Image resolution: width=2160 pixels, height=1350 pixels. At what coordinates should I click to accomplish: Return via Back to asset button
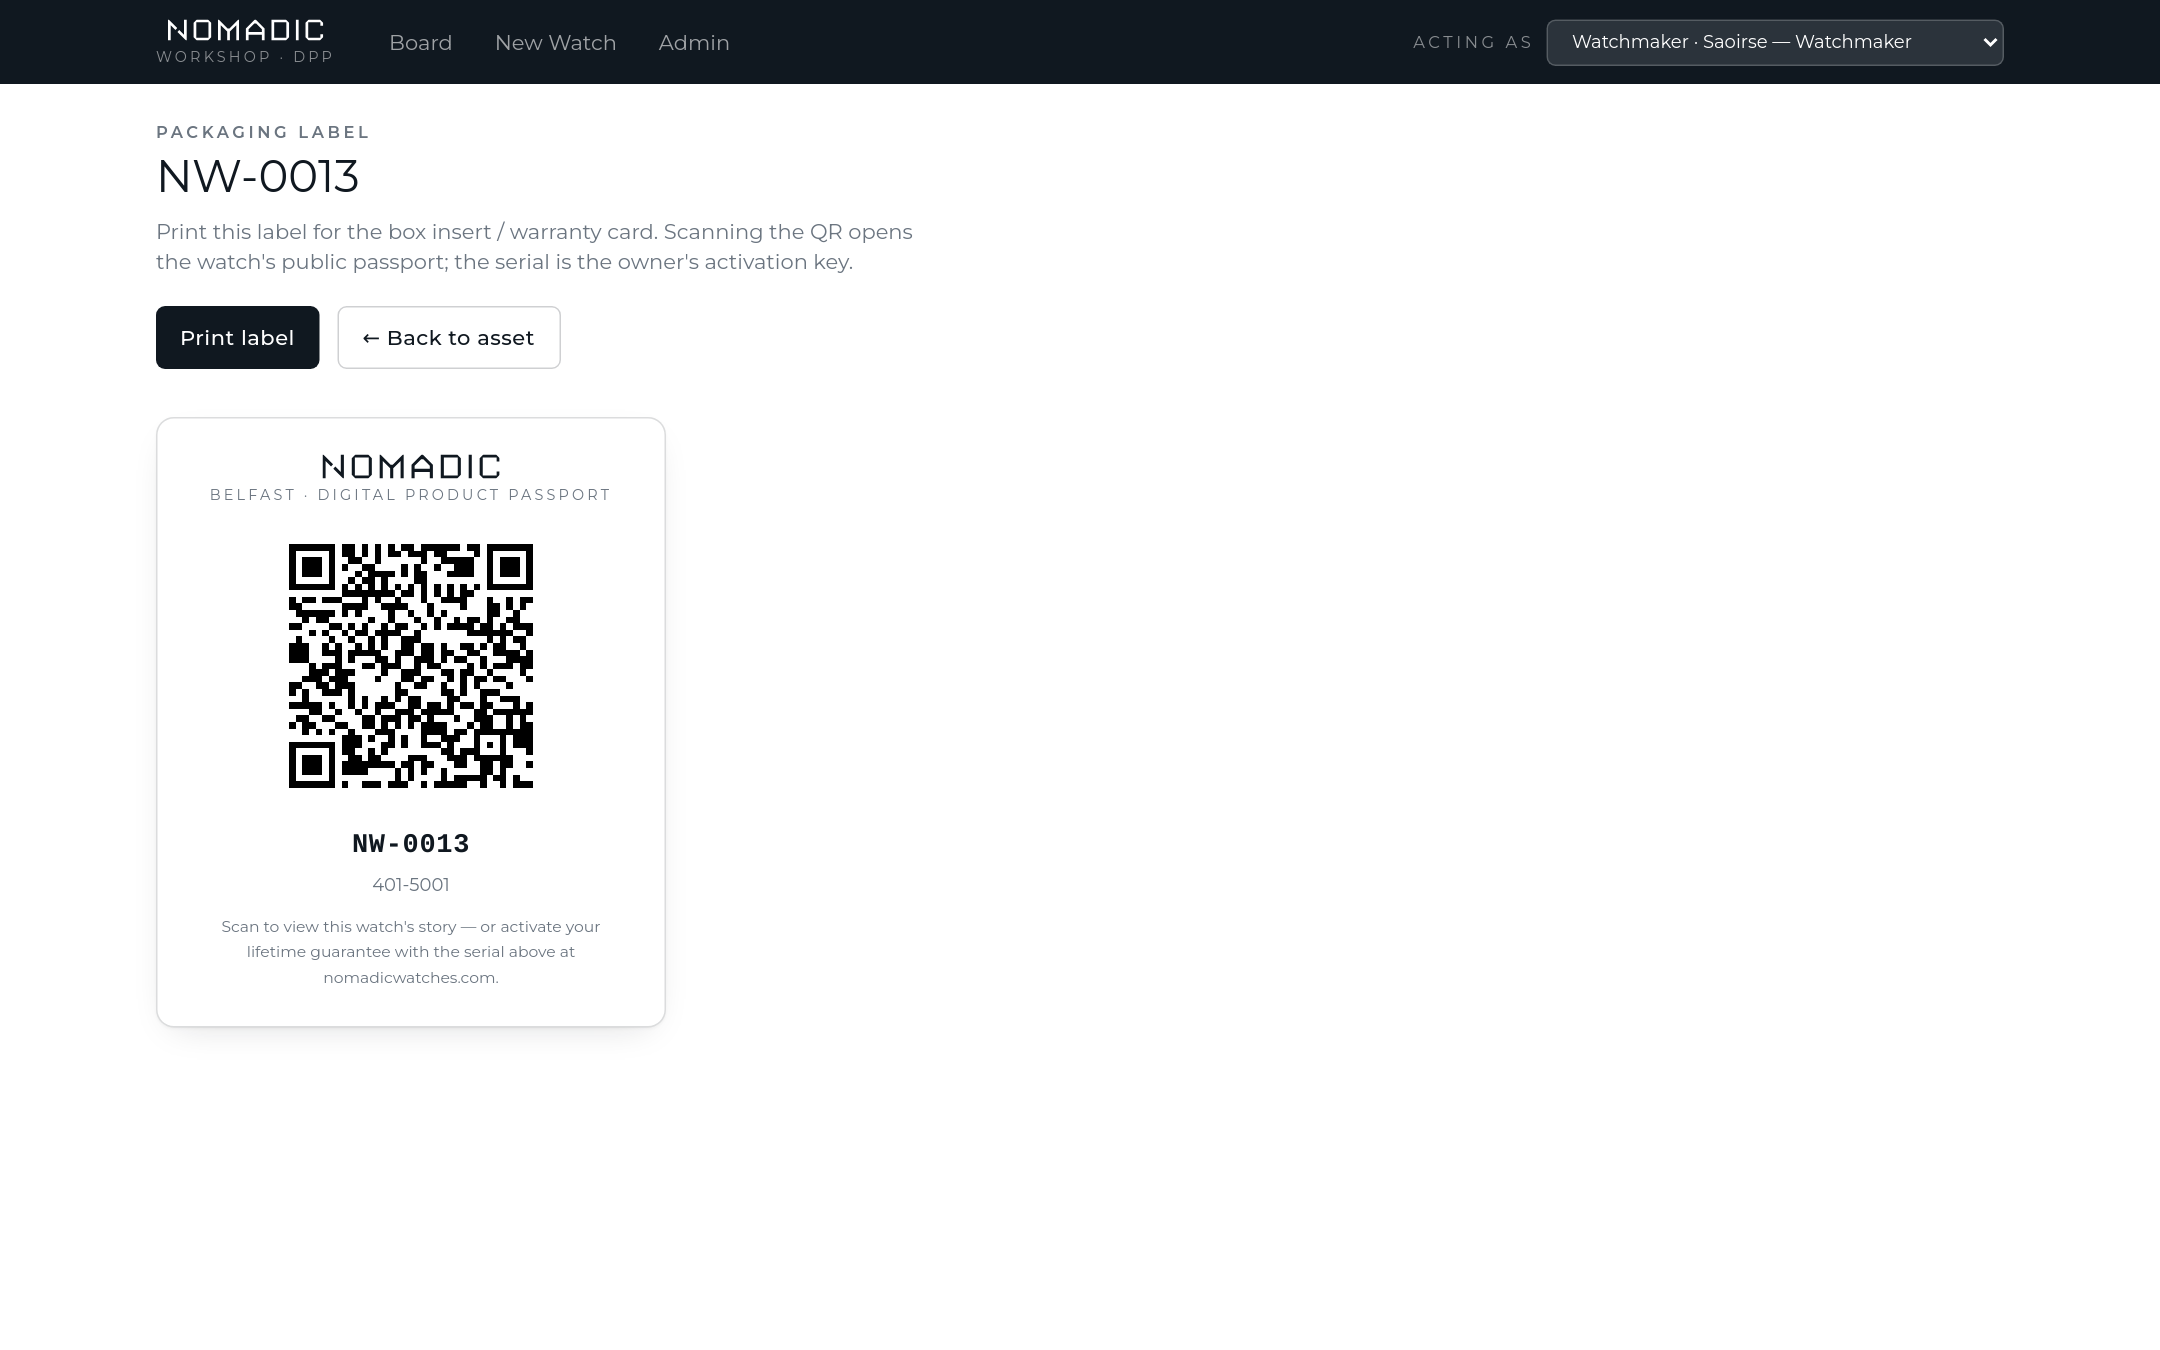449,337
